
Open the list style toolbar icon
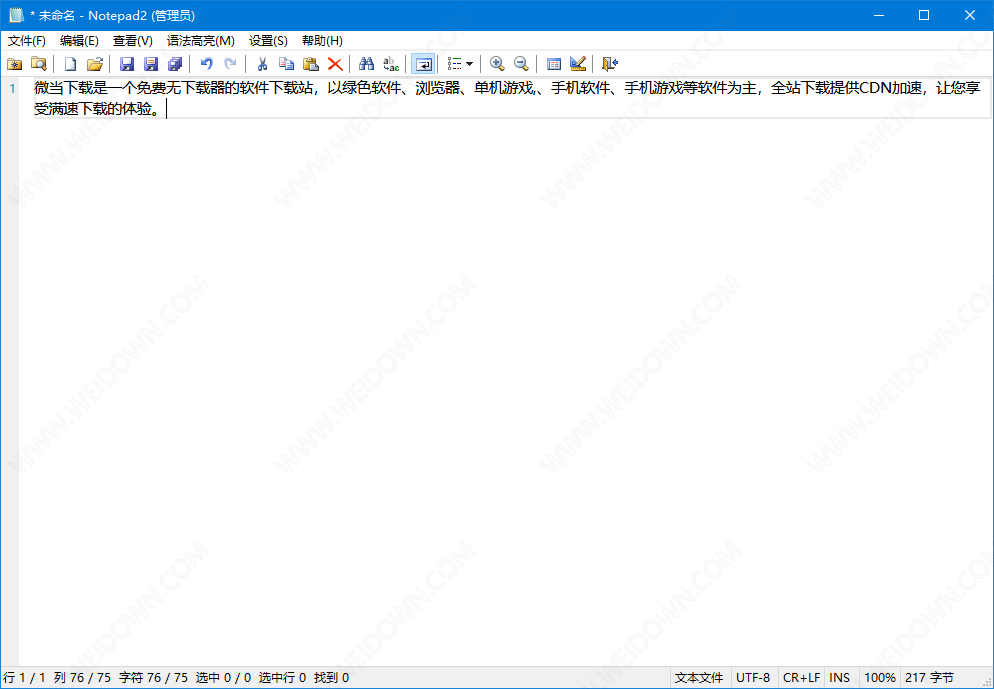point(455,64)
